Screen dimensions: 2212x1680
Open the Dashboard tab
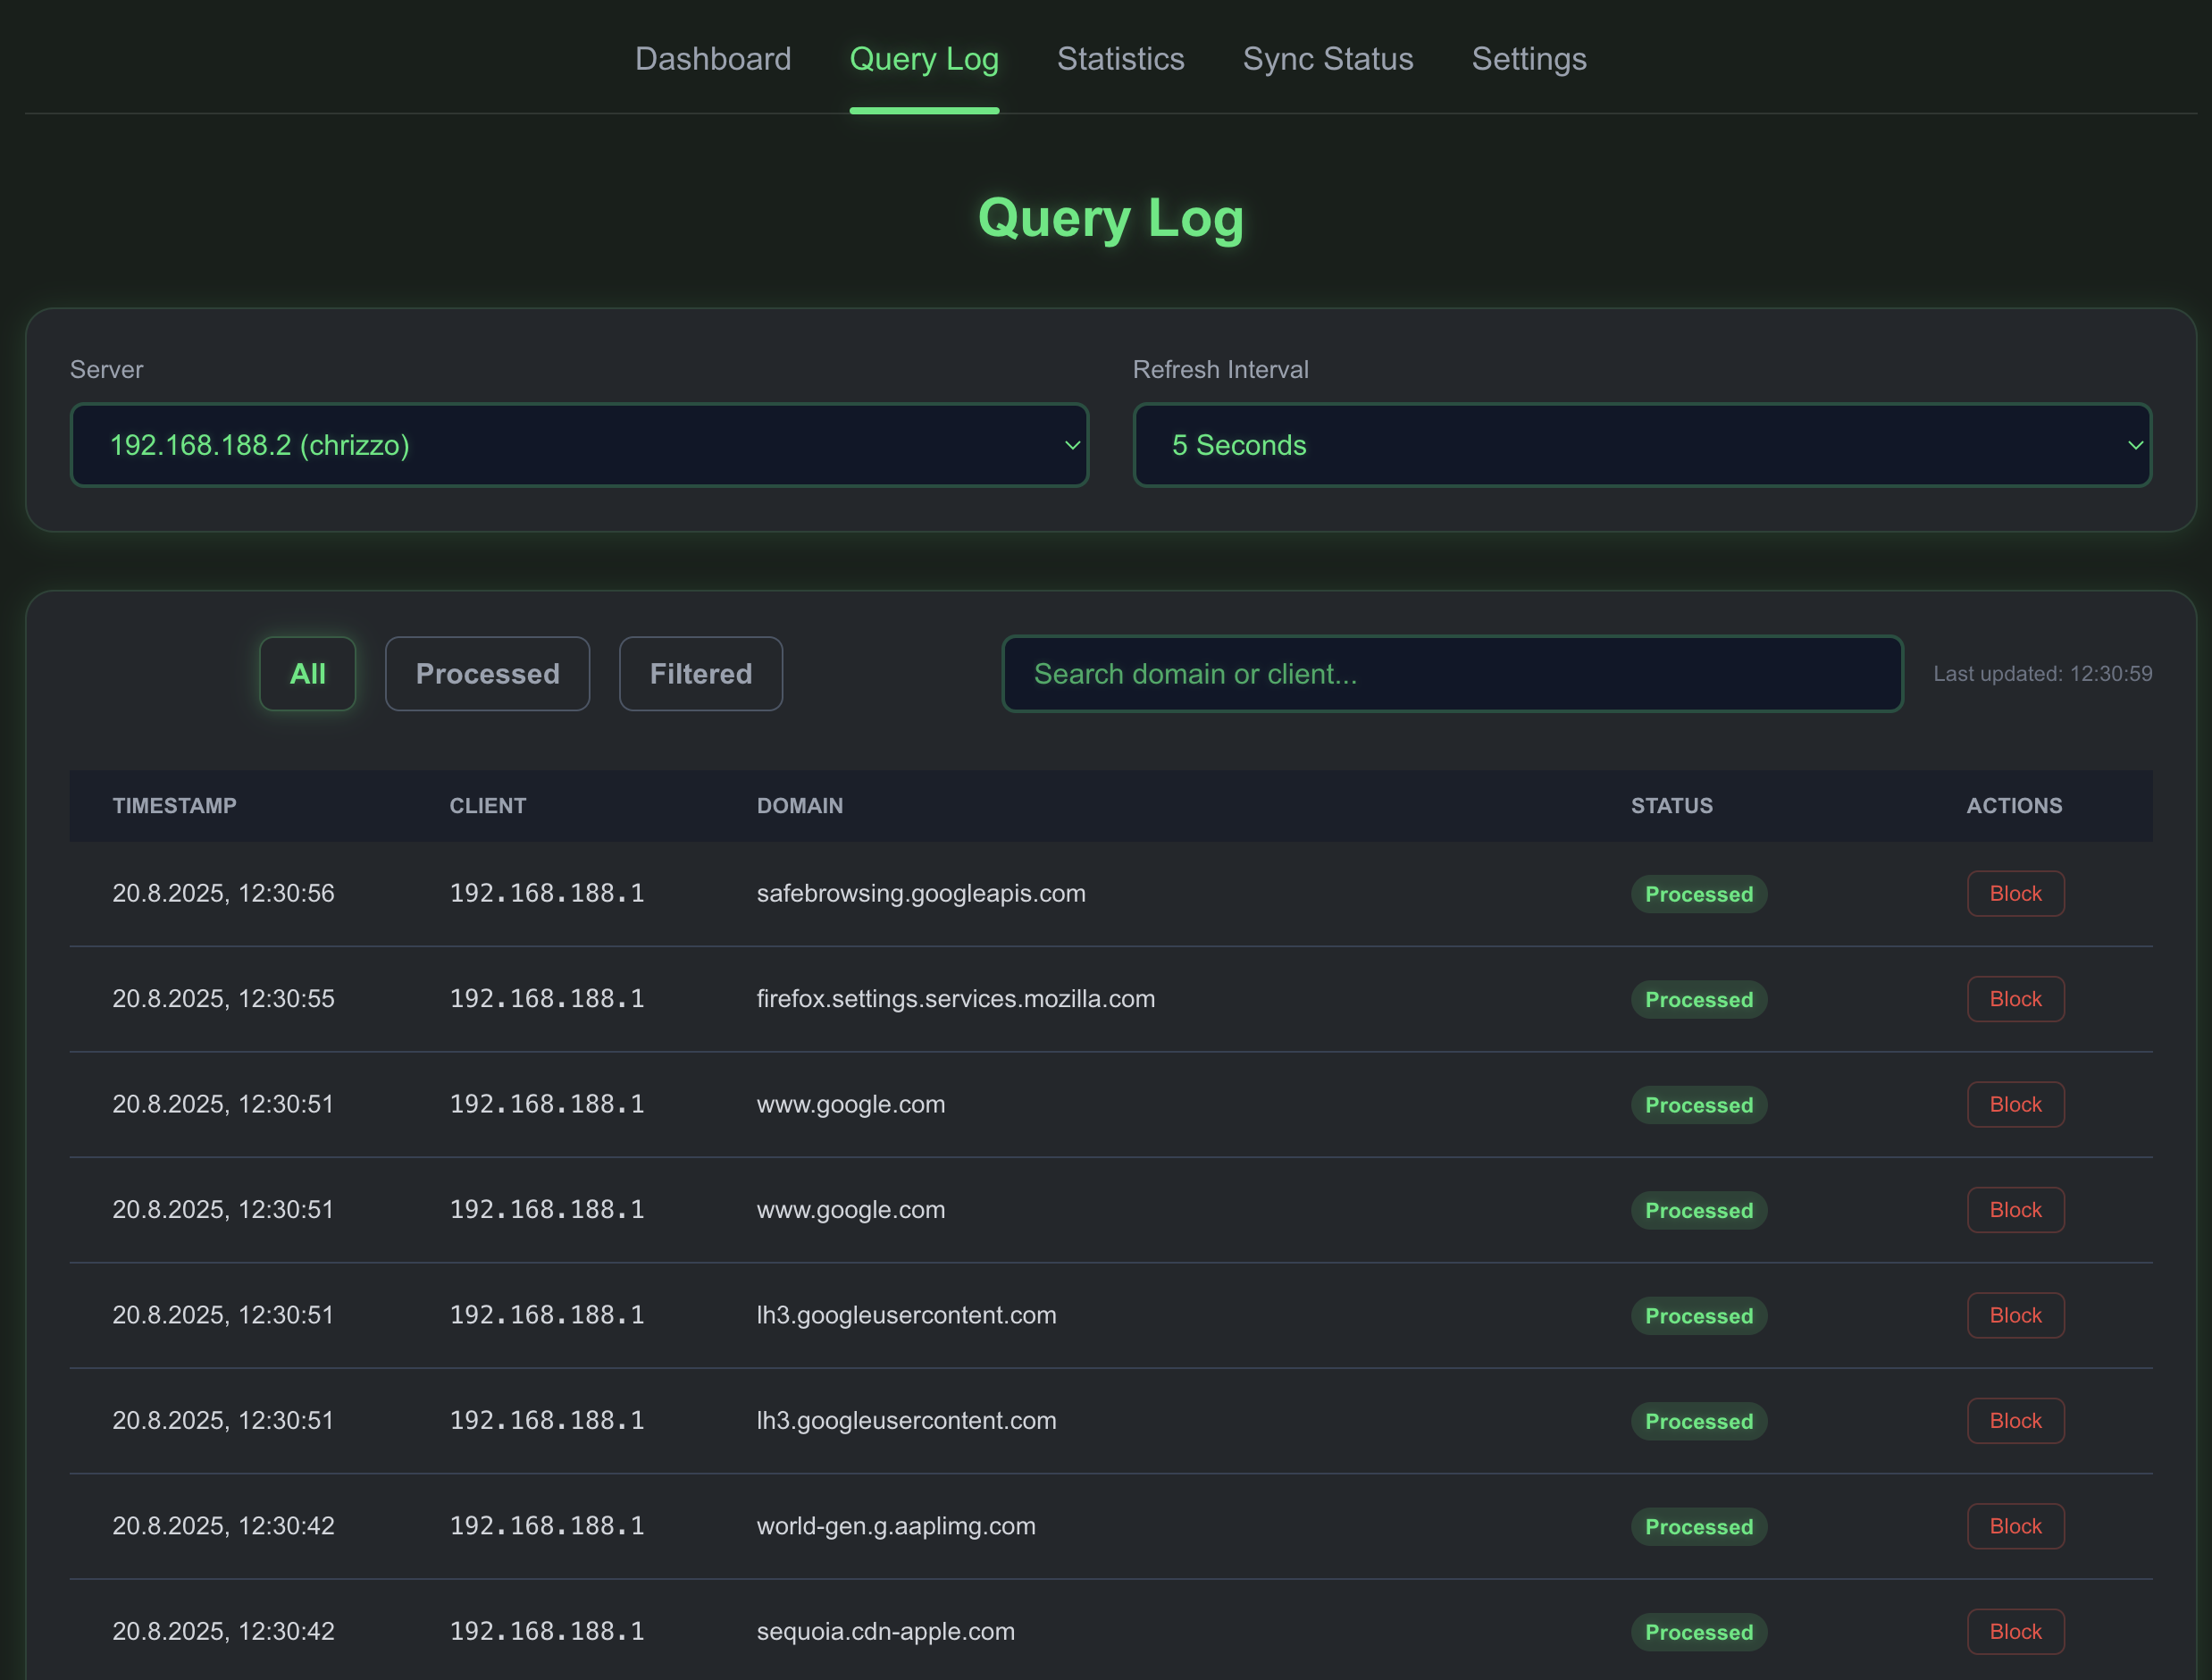[713, 59]
